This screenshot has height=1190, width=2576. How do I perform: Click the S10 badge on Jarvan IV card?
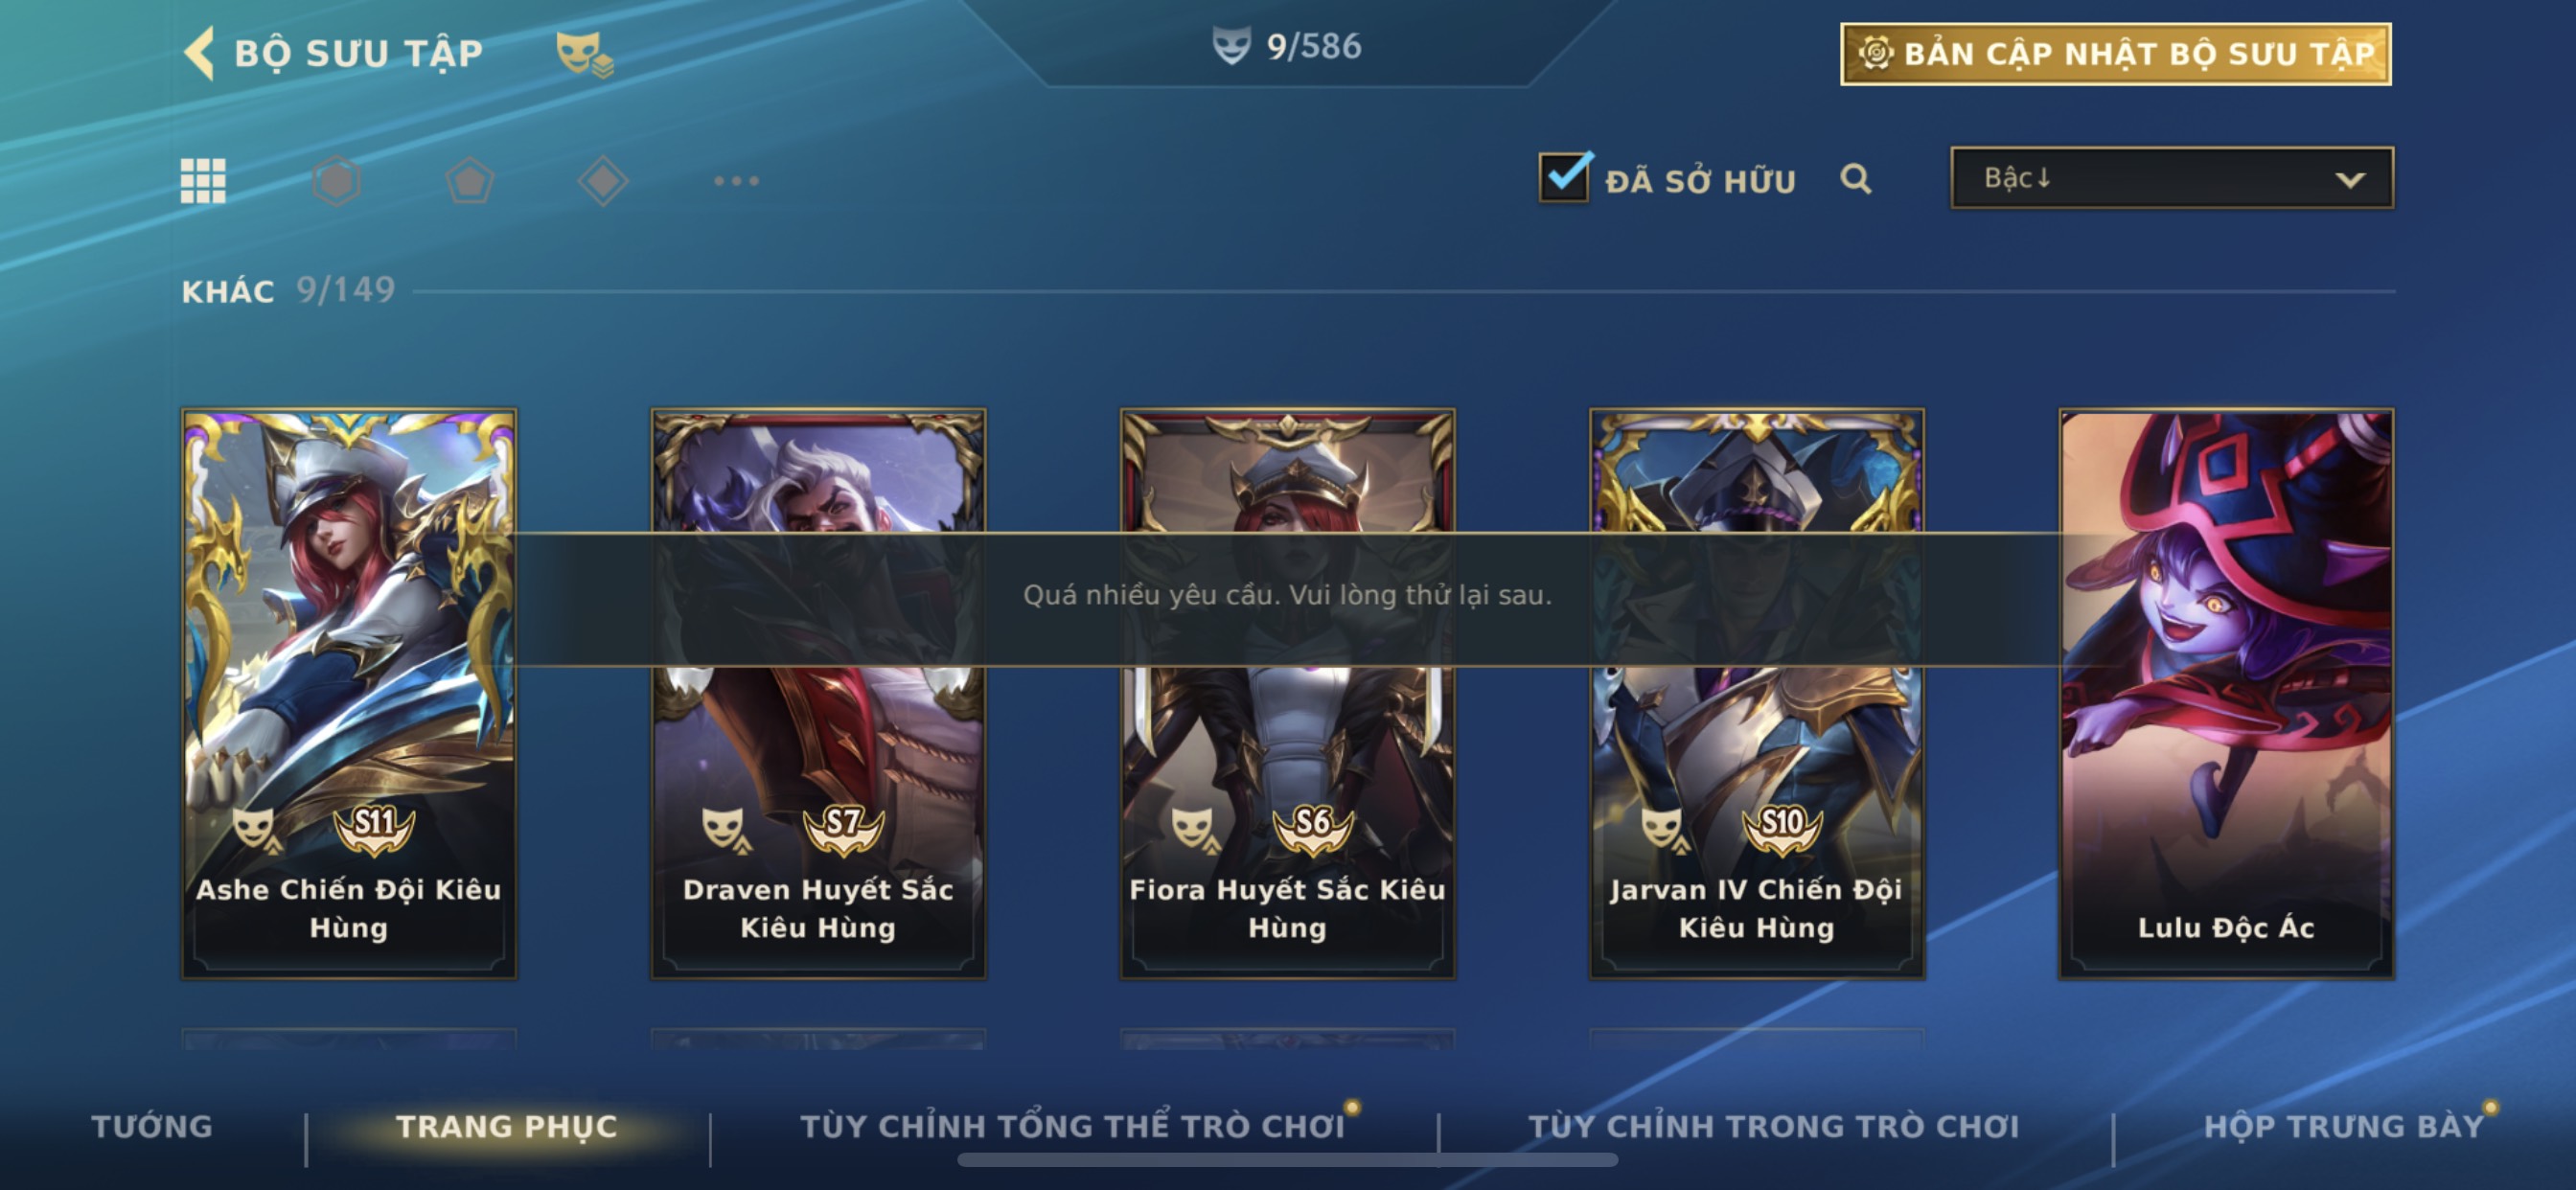pyautogui.click(x=1782, y=827)
